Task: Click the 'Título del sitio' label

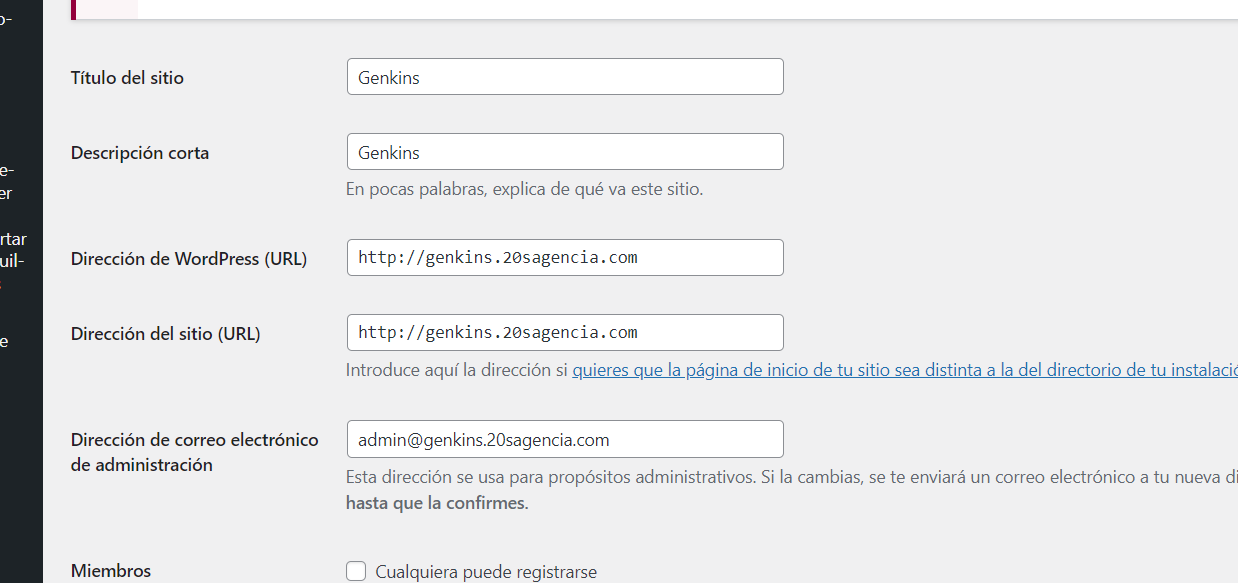Action: click(127, 77)
